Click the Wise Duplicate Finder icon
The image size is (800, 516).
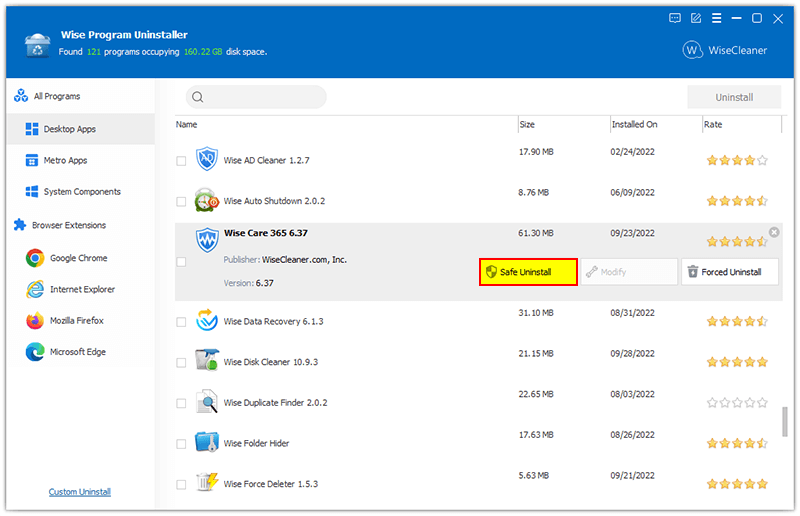coord(207,401)
